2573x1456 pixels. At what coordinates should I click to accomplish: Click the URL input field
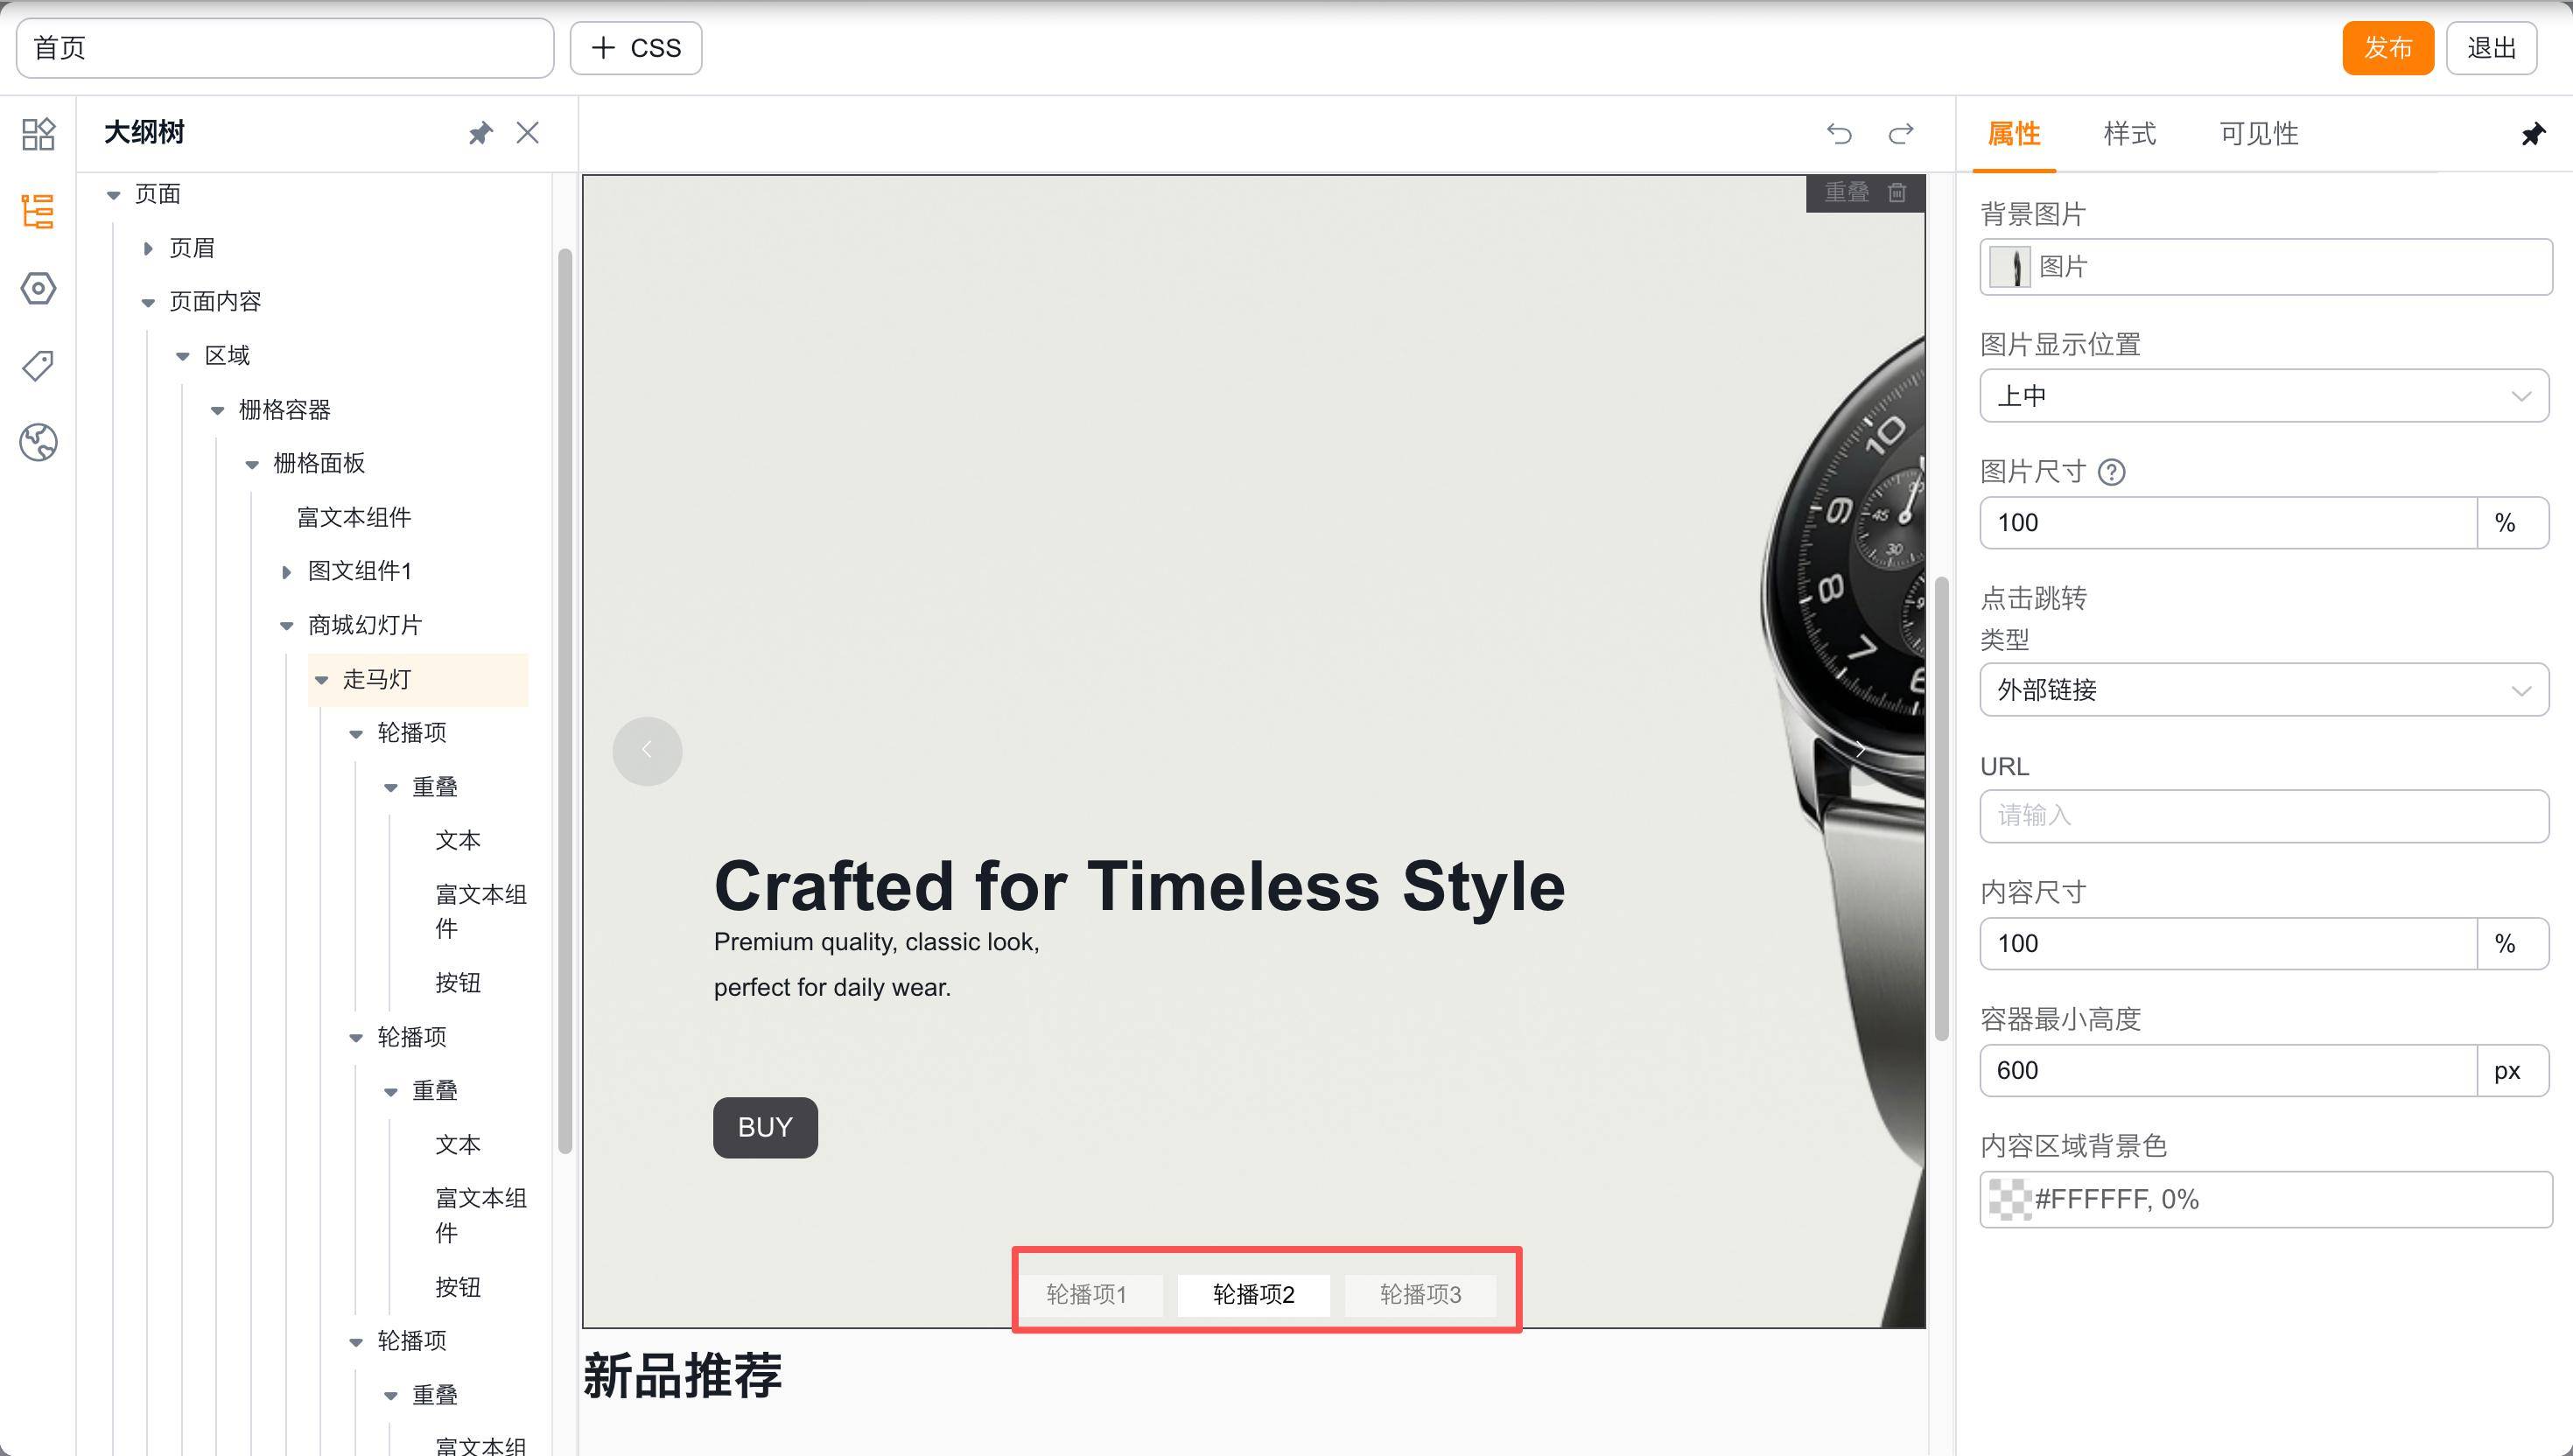click(x=2263, y=816)
